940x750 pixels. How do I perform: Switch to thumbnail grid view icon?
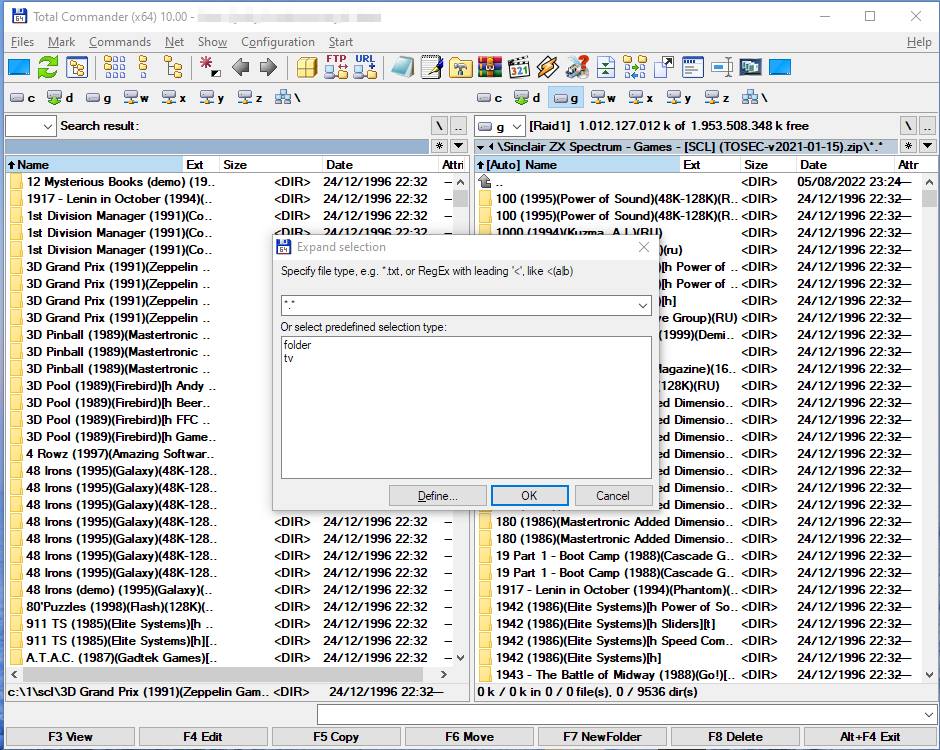coord(115,67)
